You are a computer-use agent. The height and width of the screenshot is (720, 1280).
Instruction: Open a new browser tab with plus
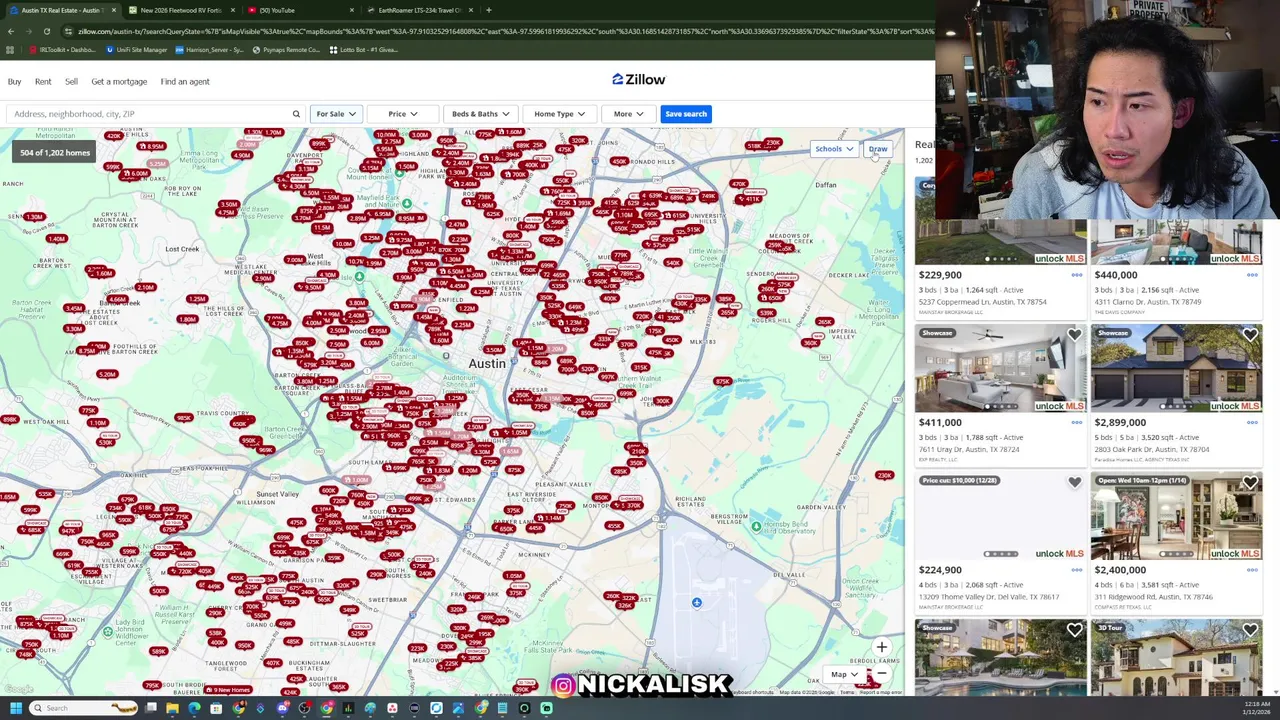pos(488,10)
